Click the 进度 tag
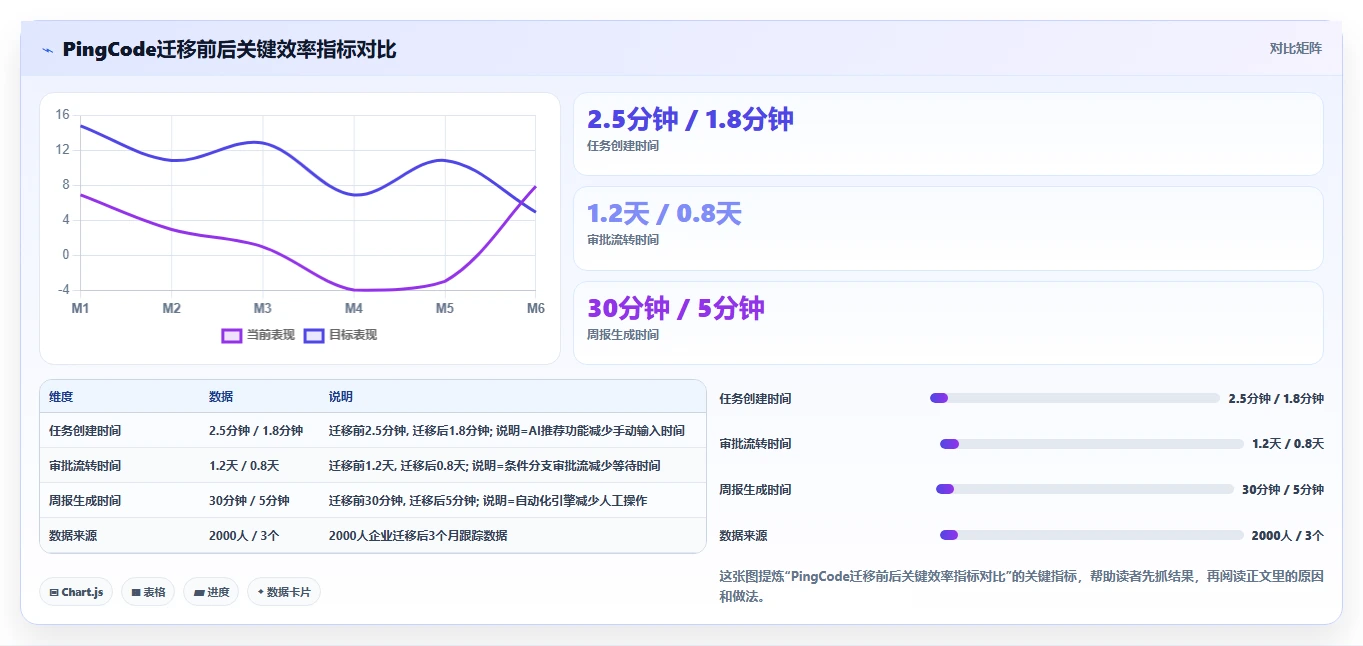 click(212, 592)
